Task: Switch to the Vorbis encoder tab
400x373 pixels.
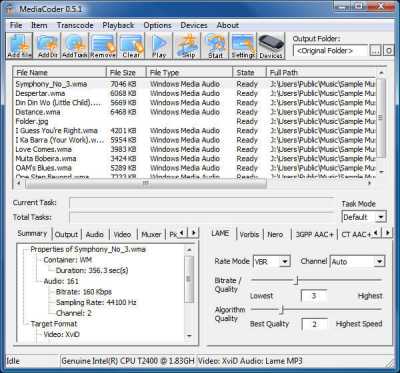Action: [249, 235]
